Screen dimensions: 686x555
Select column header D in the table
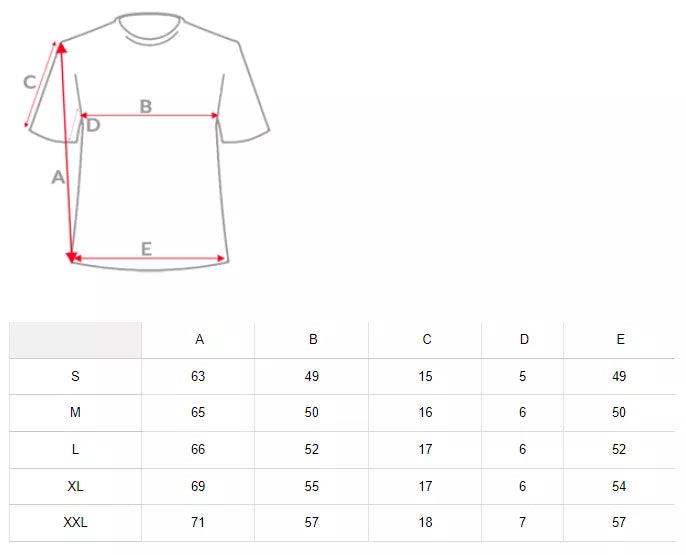[x=524, y=340]
